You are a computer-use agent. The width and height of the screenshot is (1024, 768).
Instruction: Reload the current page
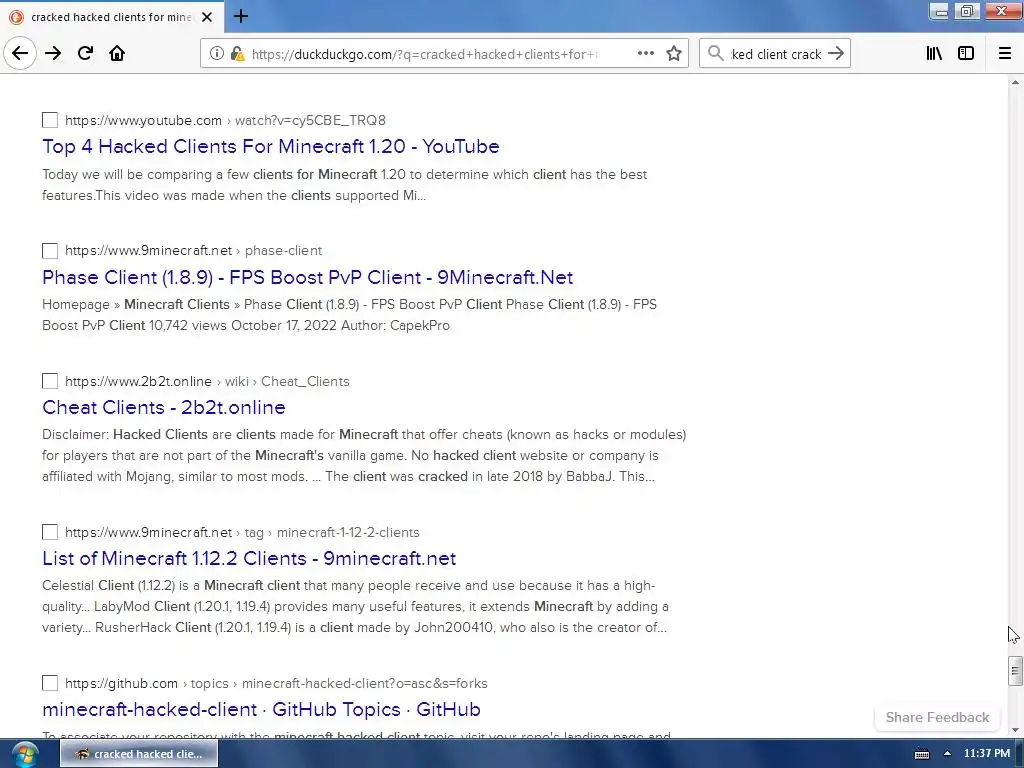click(x=85, y=54)
